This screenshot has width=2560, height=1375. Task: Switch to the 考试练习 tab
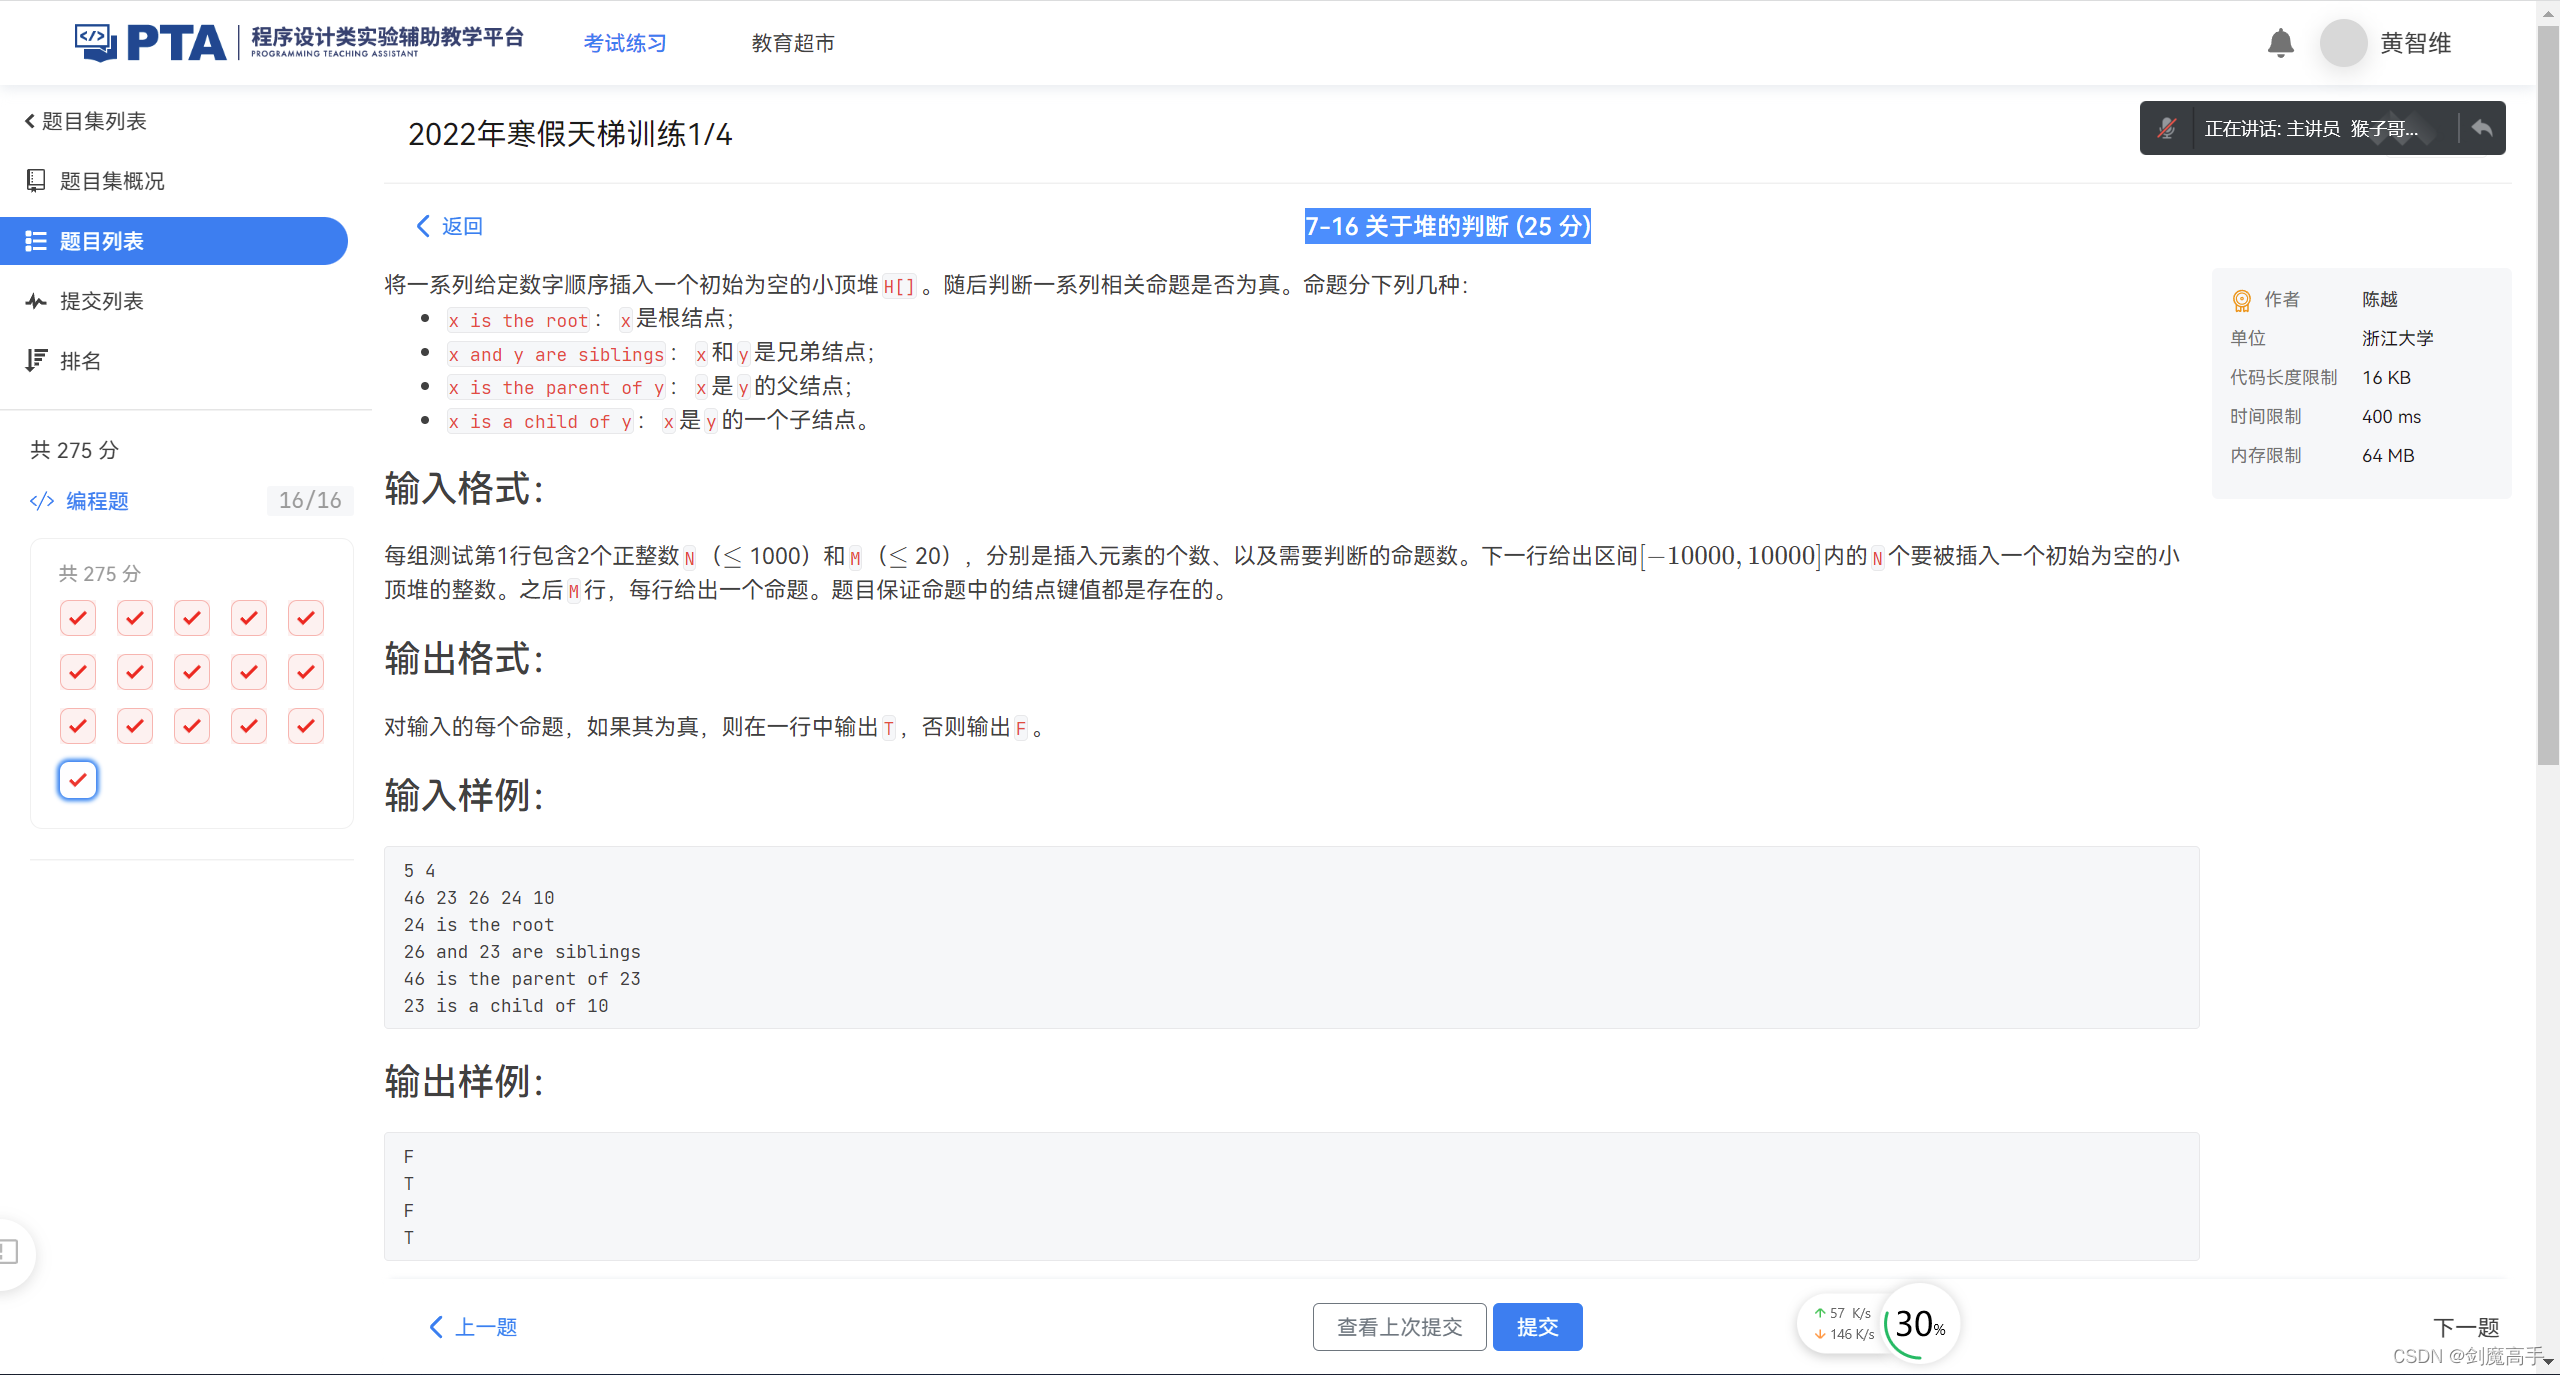point(624,43)
